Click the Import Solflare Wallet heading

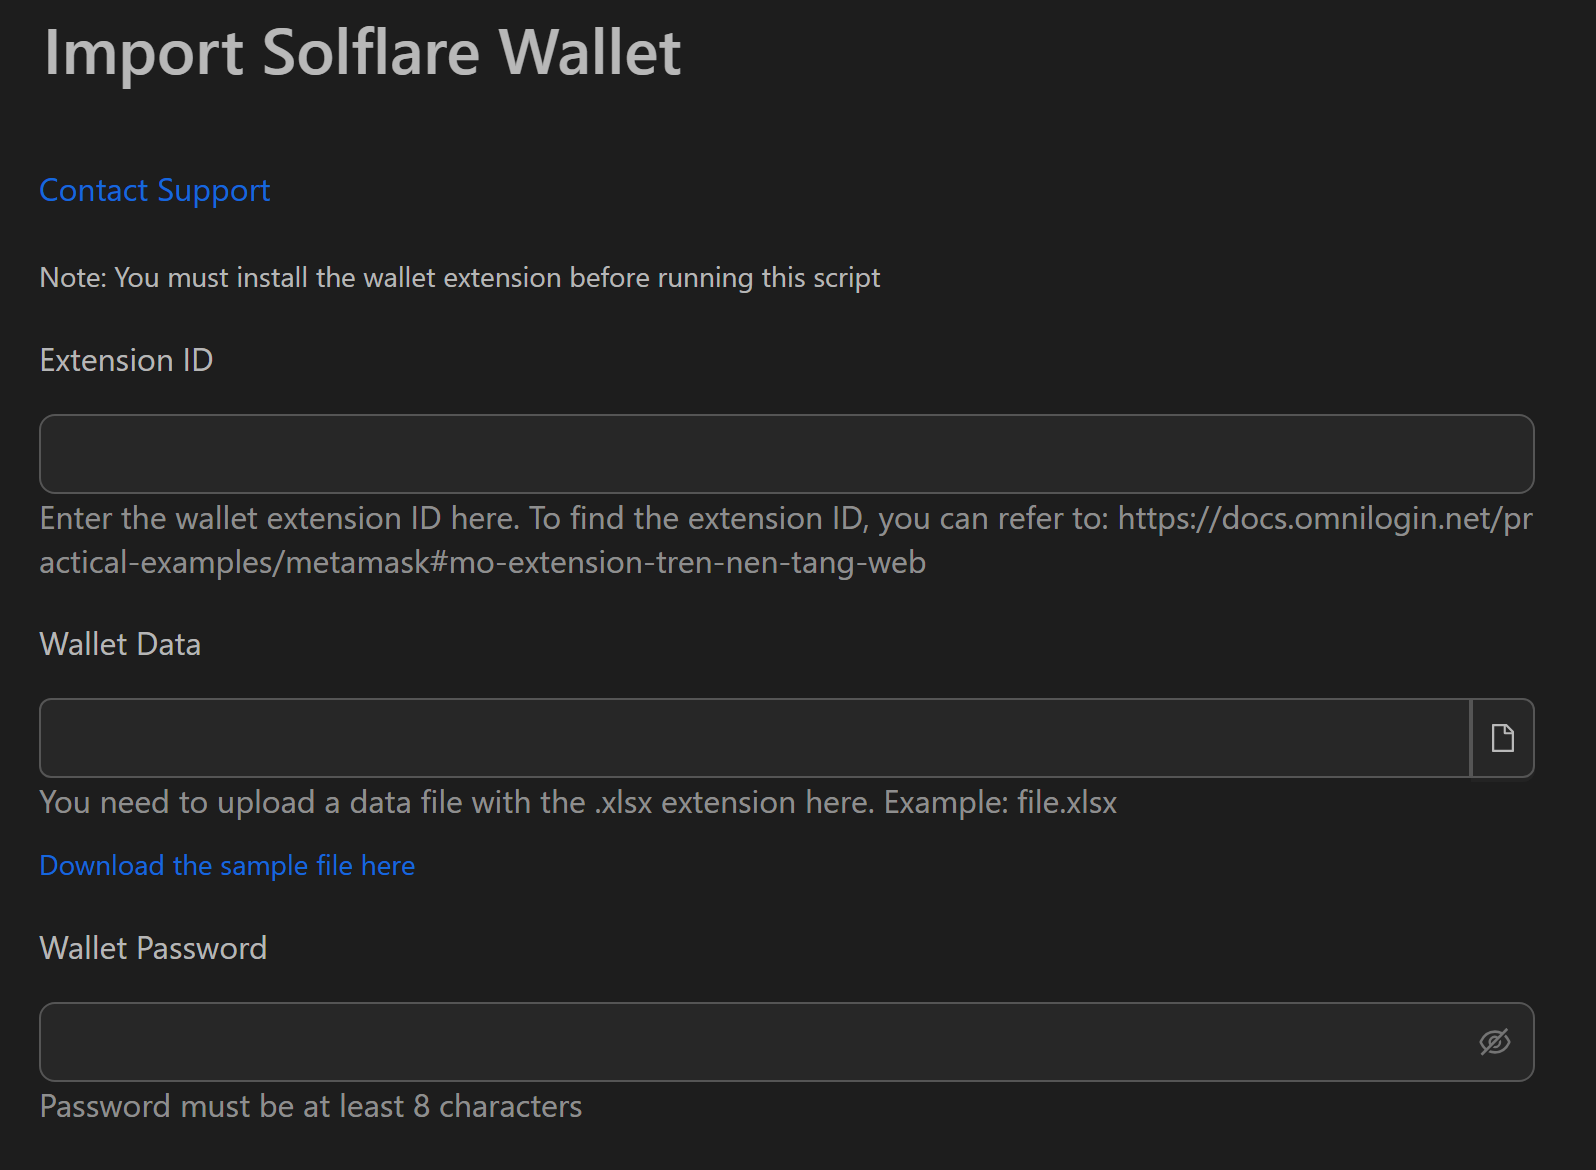click(362, 52)
